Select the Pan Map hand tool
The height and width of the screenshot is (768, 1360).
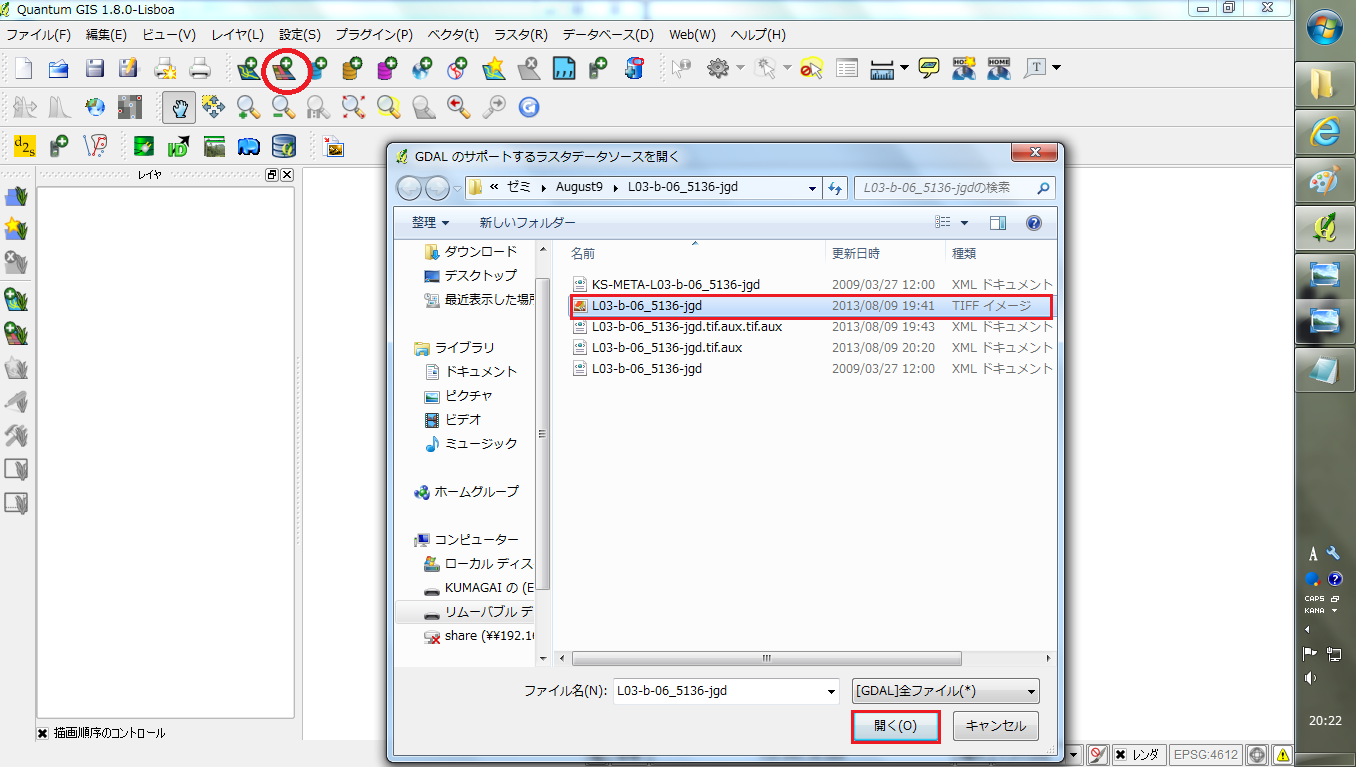click(180, 107)
